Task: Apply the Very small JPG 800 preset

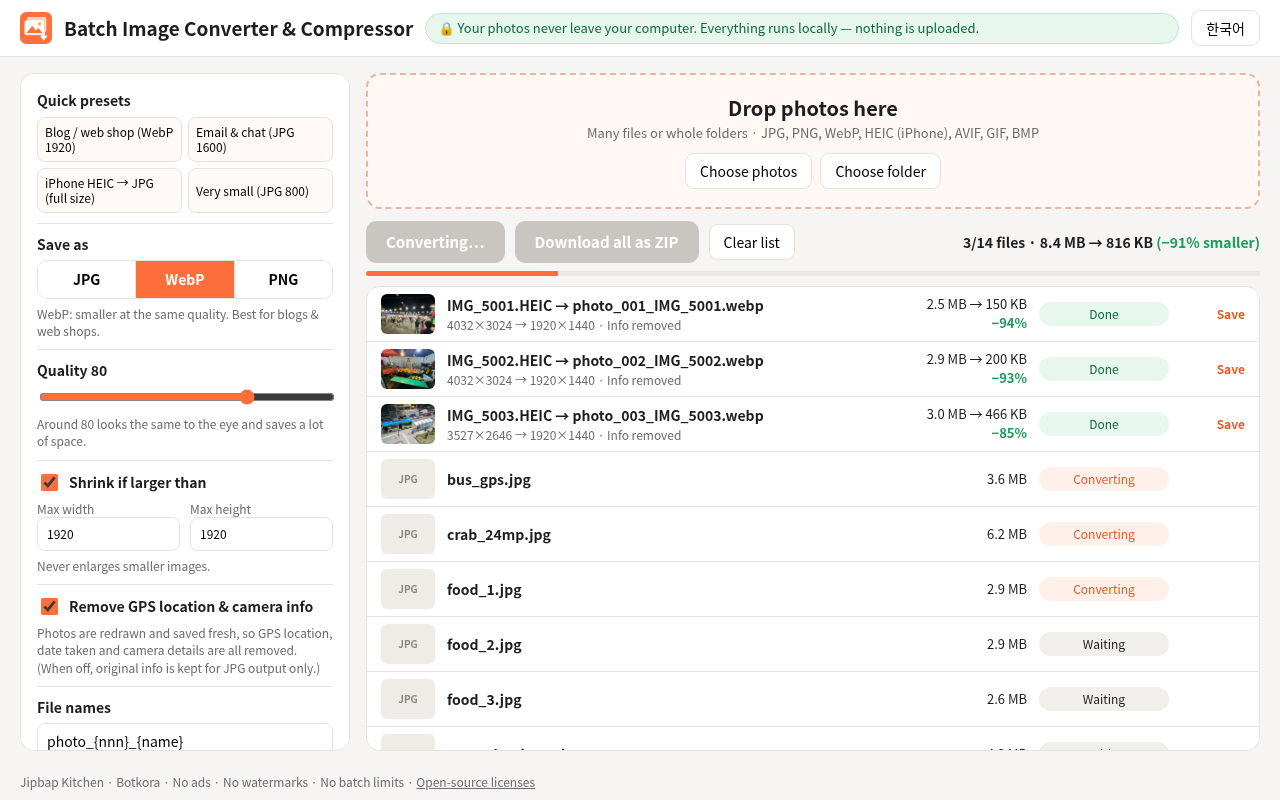Action: coord(260,190)
